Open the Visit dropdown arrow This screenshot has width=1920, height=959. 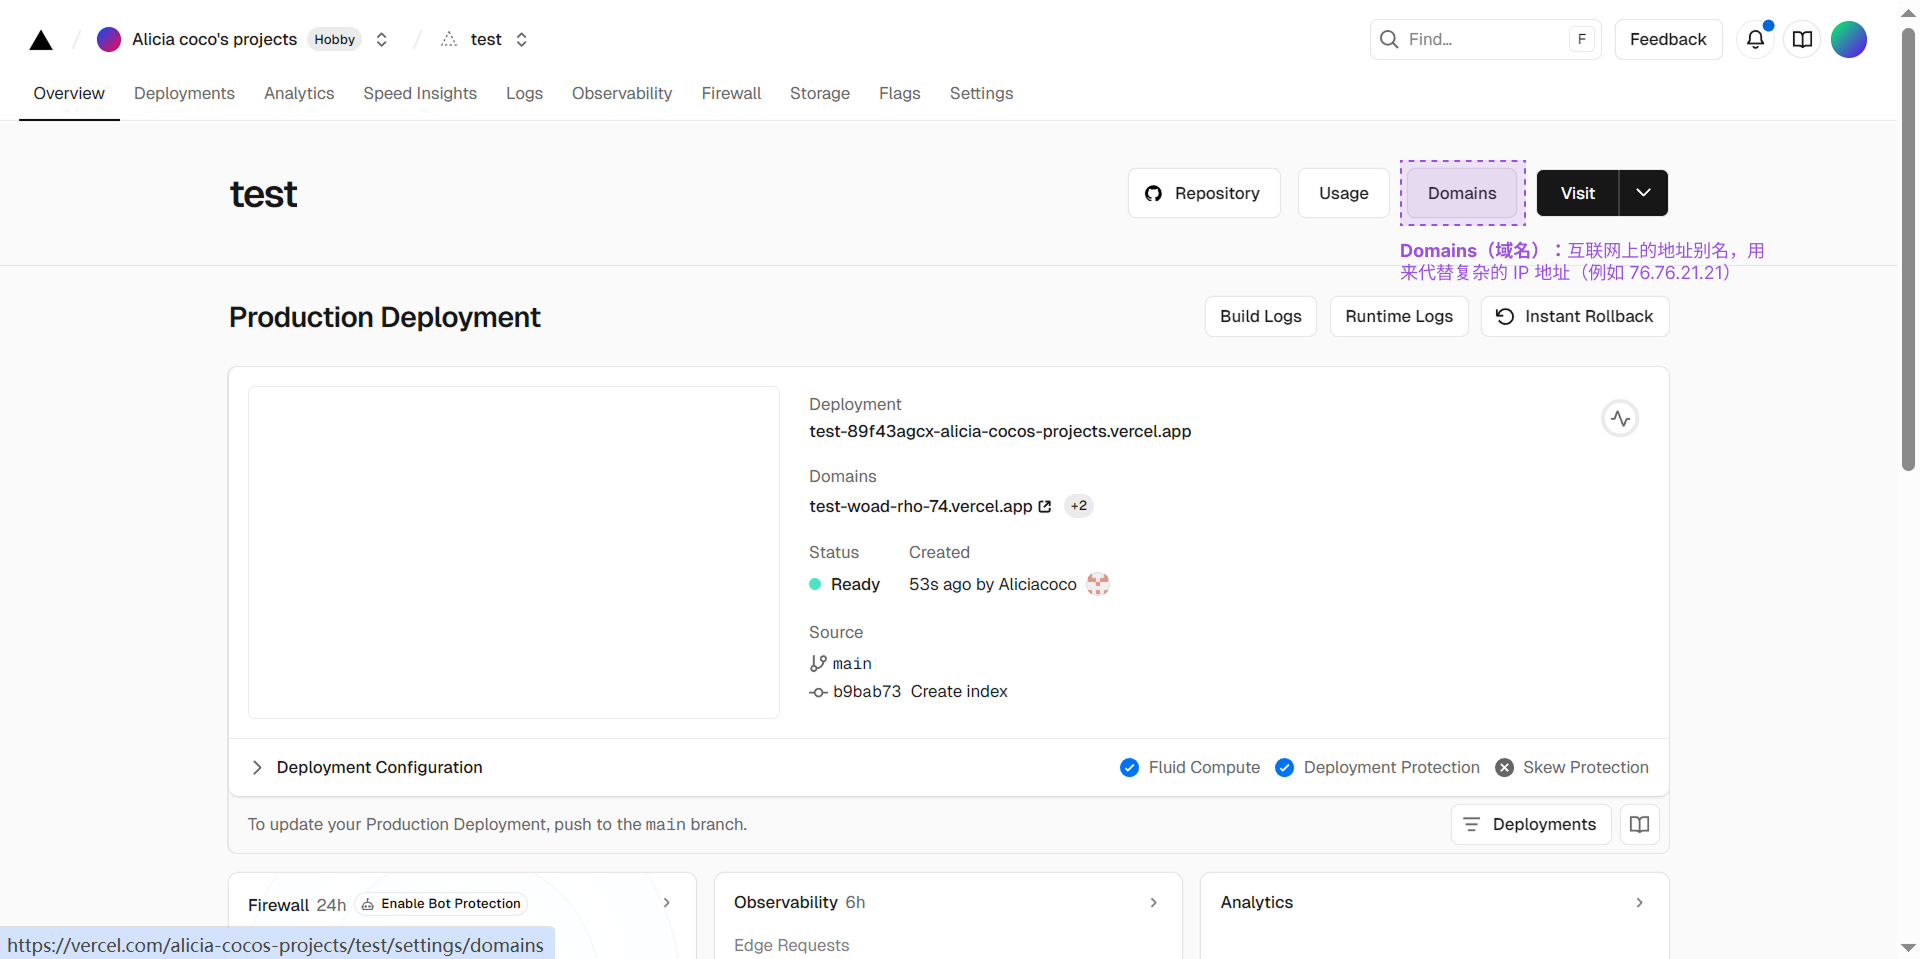(x=1643, y=193)
